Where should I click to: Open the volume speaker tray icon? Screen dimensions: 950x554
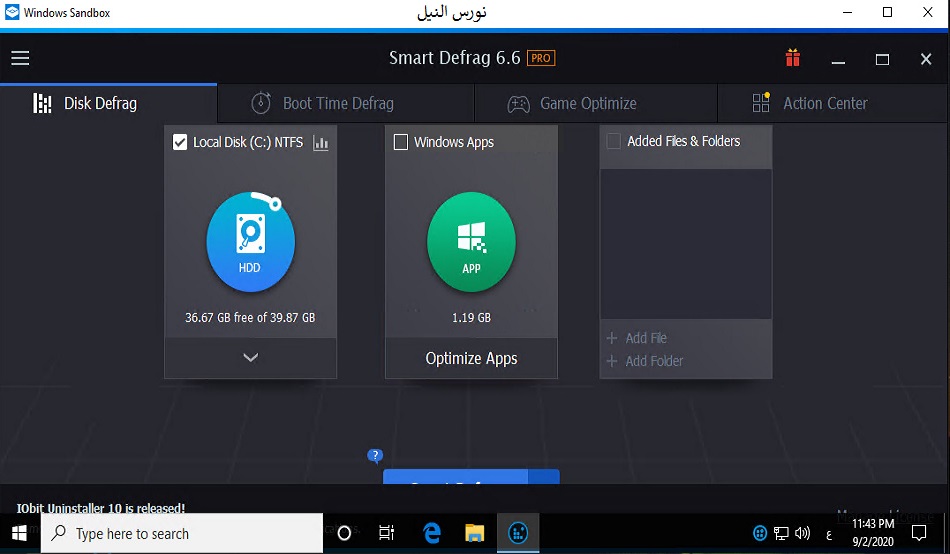coord(803,533)
